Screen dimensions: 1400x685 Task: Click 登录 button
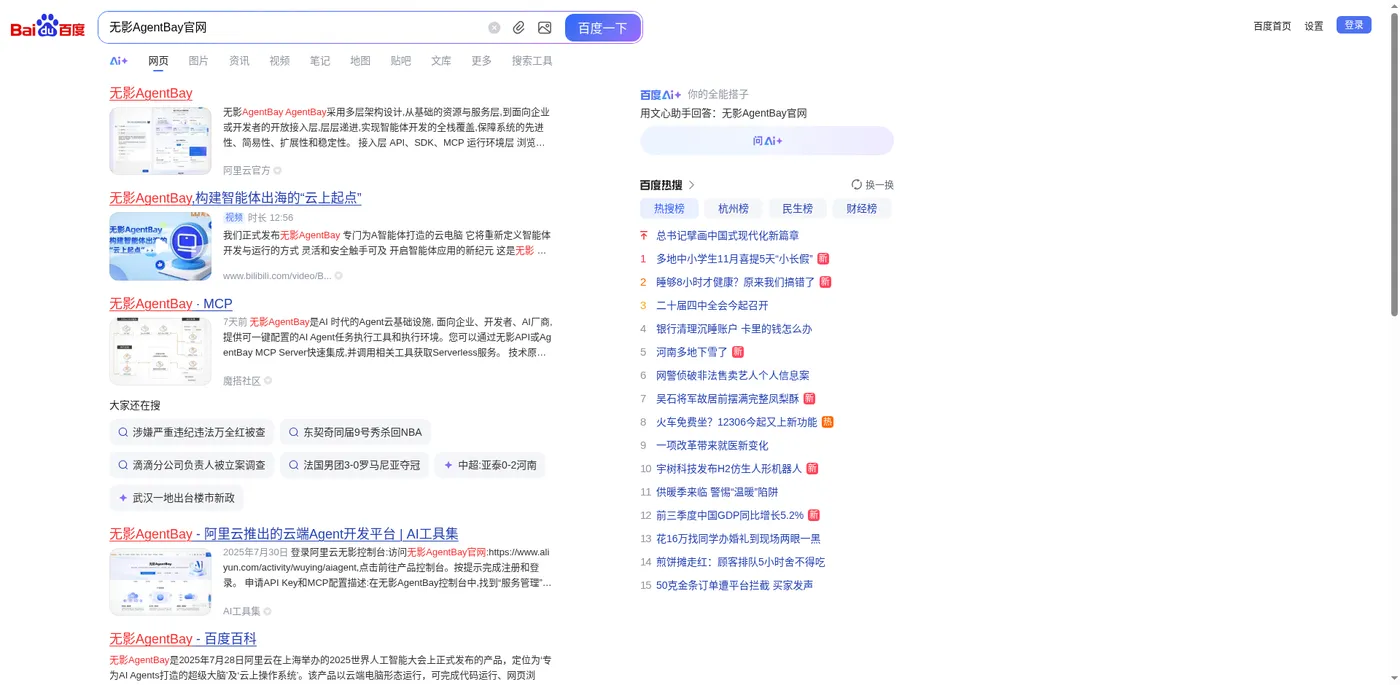pyautogui.click(x=1354, y=25)
